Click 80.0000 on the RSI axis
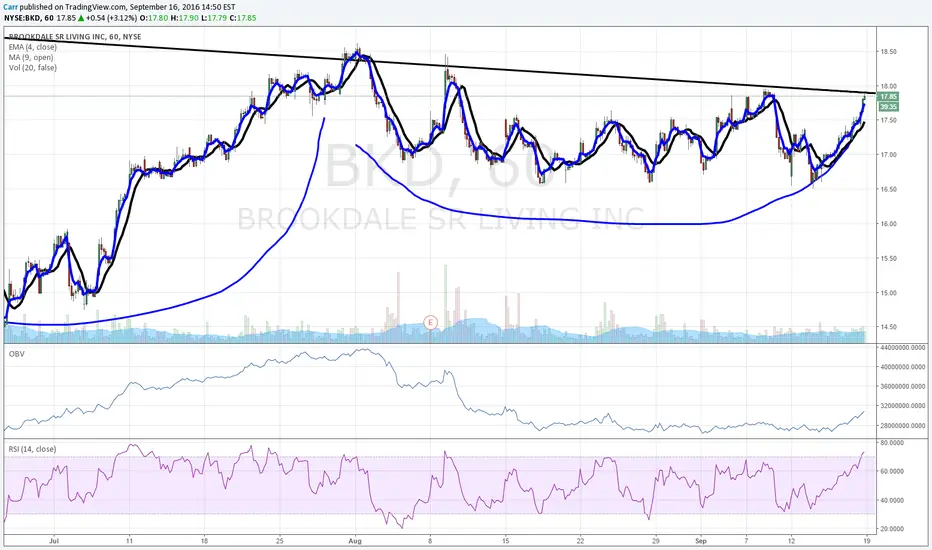The width and height of the screenshot is (932, 550). 892,443
